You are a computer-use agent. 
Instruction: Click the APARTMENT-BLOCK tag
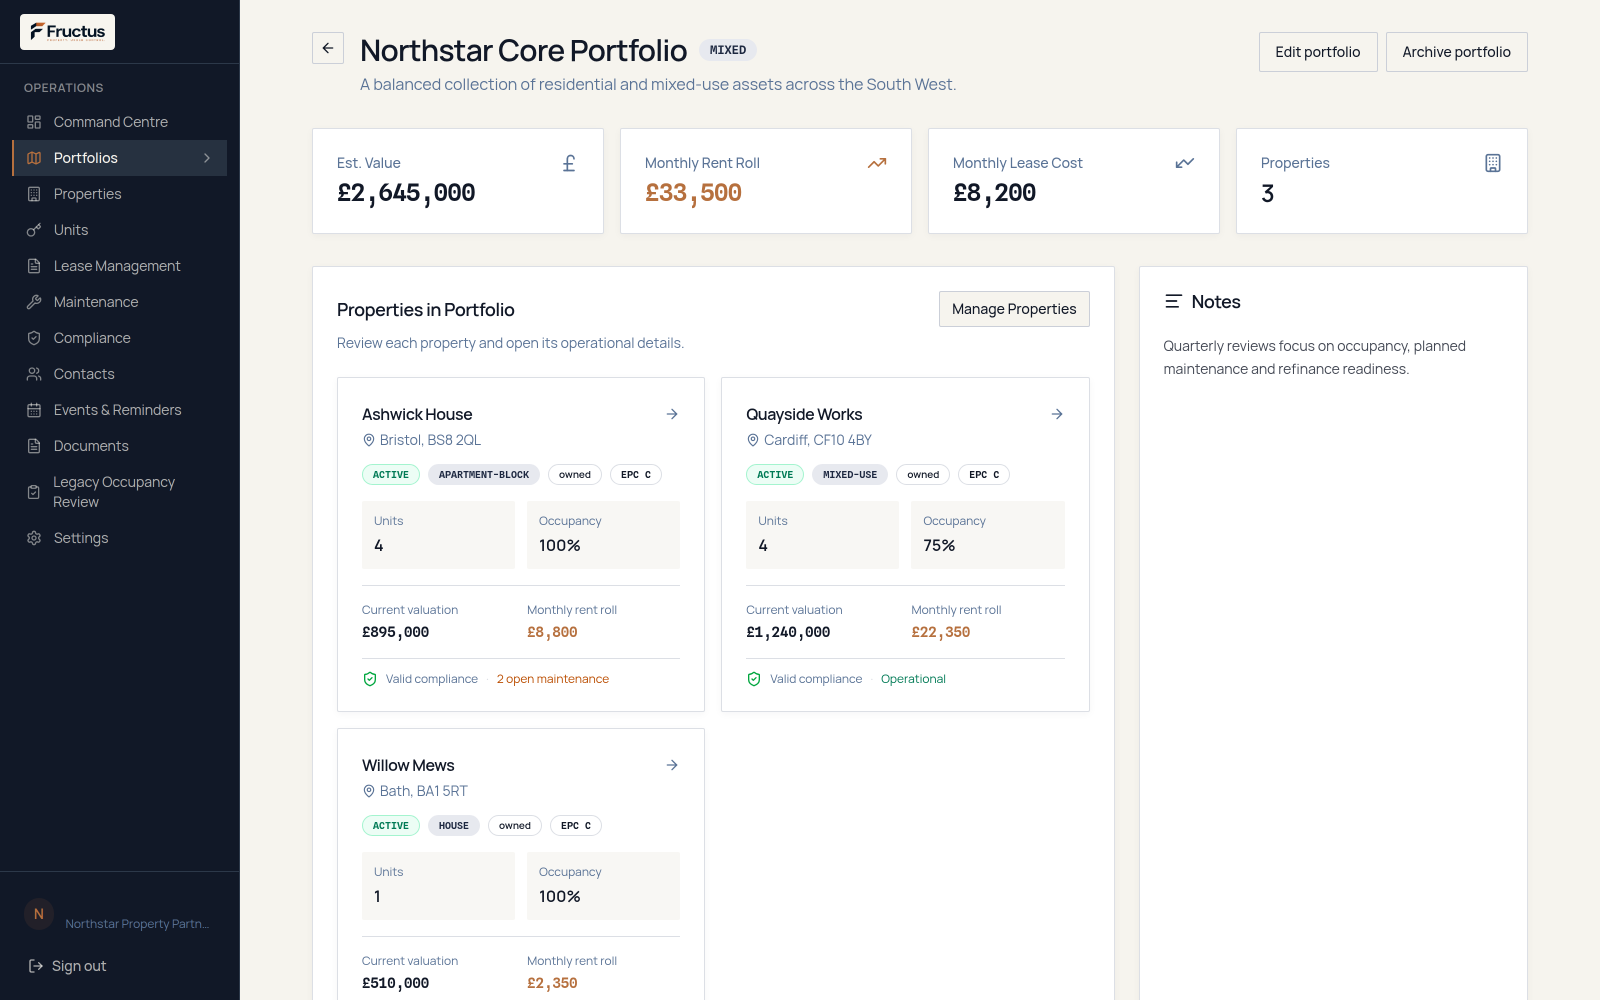484,475
